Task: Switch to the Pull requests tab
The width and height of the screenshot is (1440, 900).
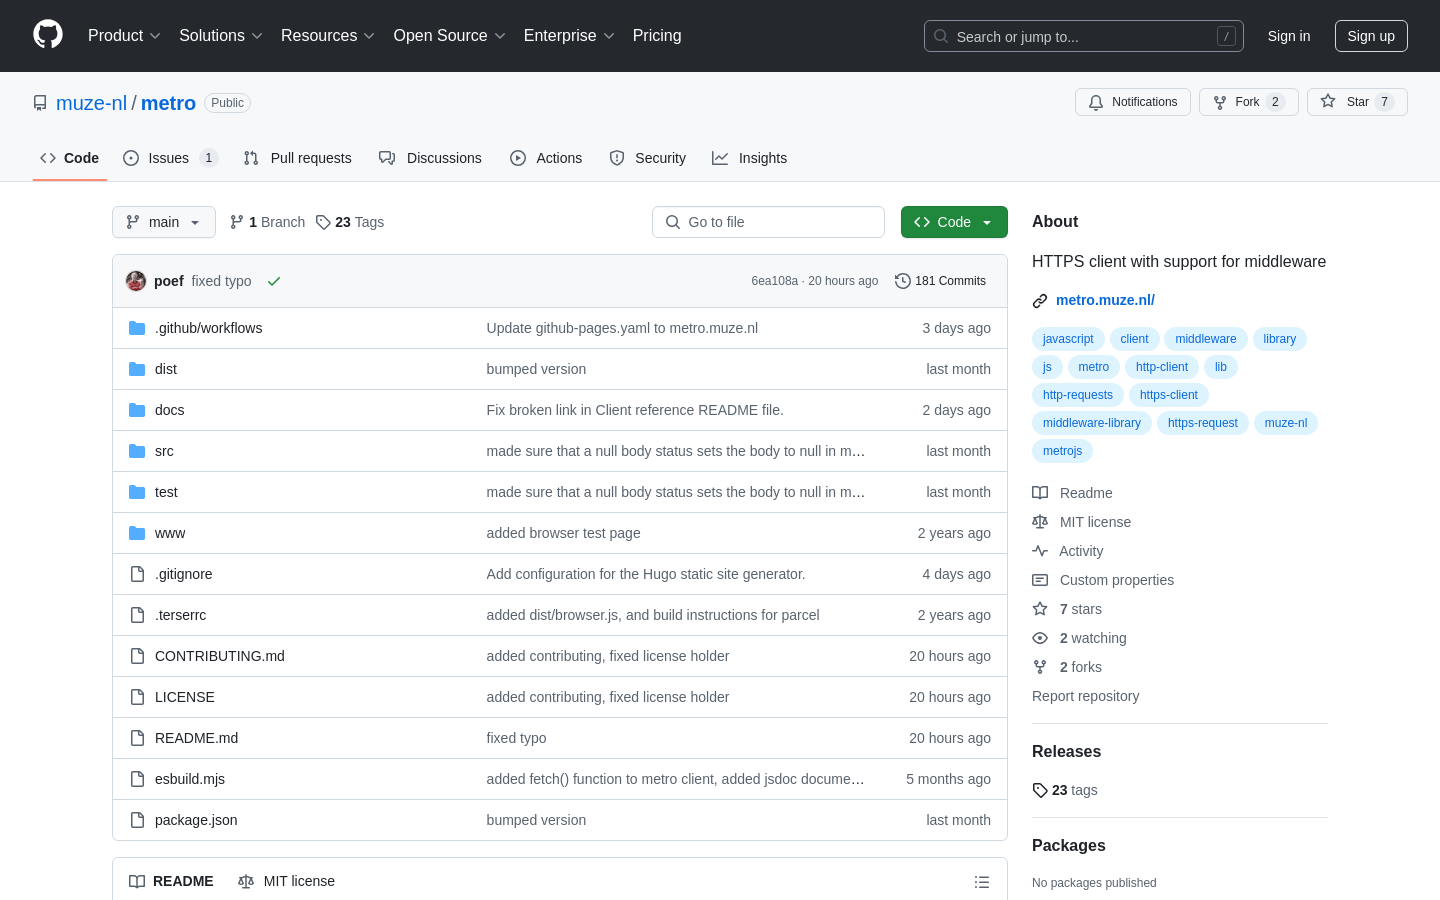Action: (x=298, y=158)
